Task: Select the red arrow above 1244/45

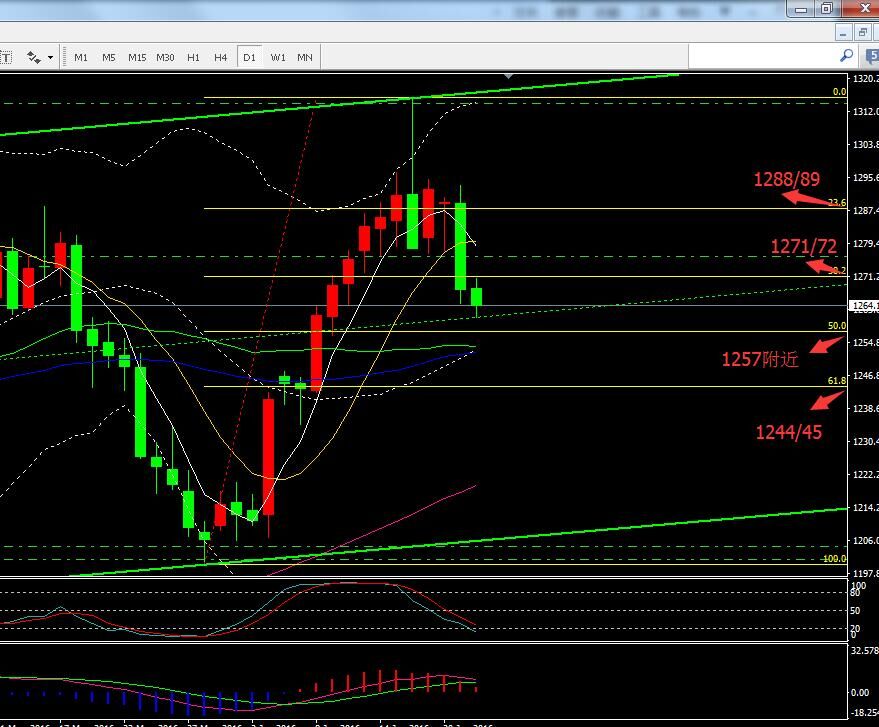Action: [825, 401]
